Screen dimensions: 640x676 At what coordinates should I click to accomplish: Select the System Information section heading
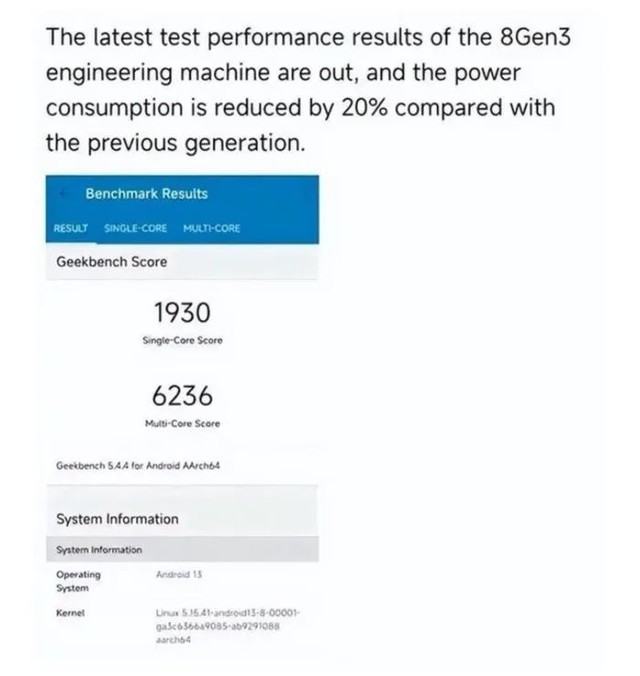click(x=117, y=519)
